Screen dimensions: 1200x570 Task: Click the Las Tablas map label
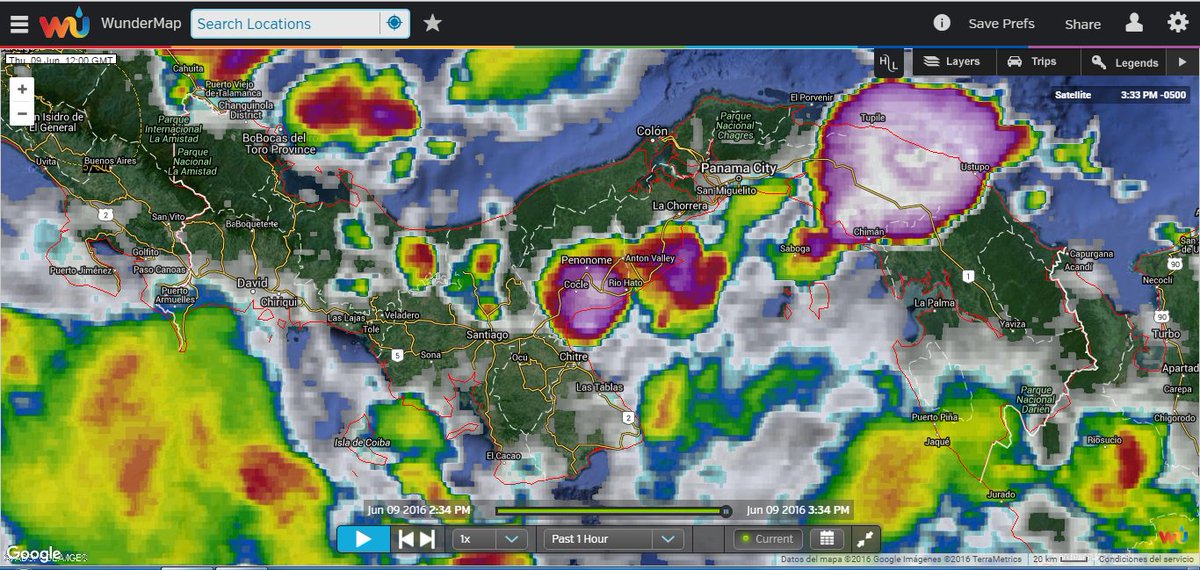point(600,387)
